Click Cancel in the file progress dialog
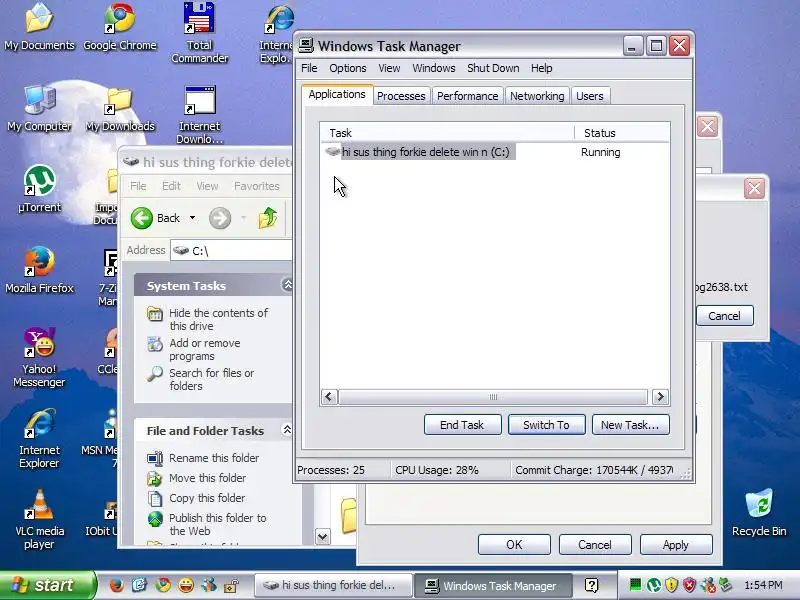The image size is (800, 600). [724, 316]
